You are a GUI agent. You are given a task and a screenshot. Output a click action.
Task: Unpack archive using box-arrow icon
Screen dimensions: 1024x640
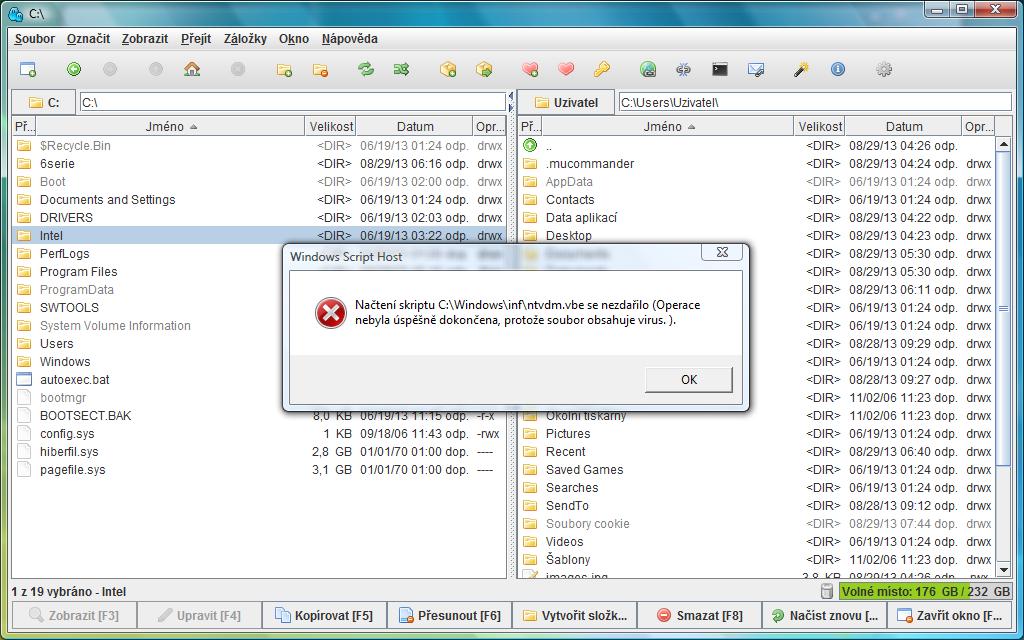pos(484,69)
